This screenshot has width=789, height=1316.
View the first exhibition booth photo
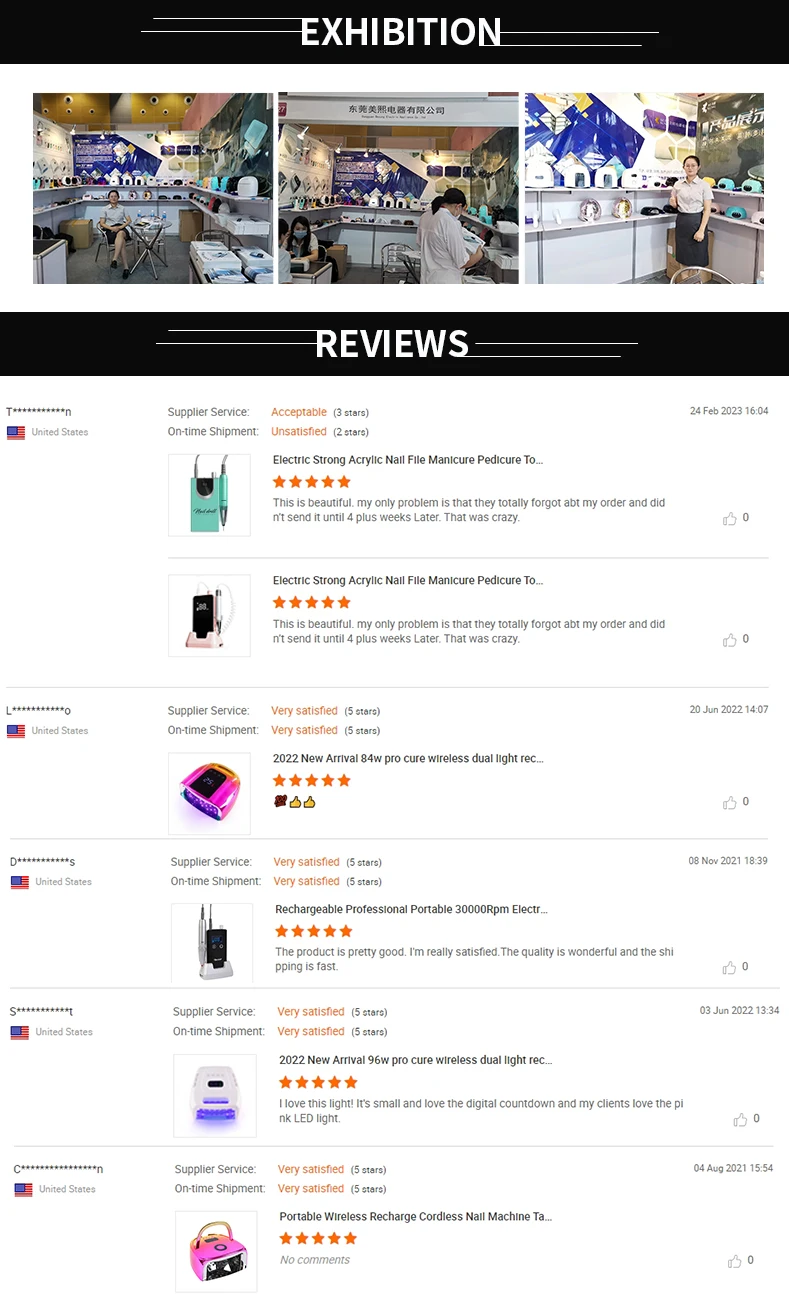153,188
